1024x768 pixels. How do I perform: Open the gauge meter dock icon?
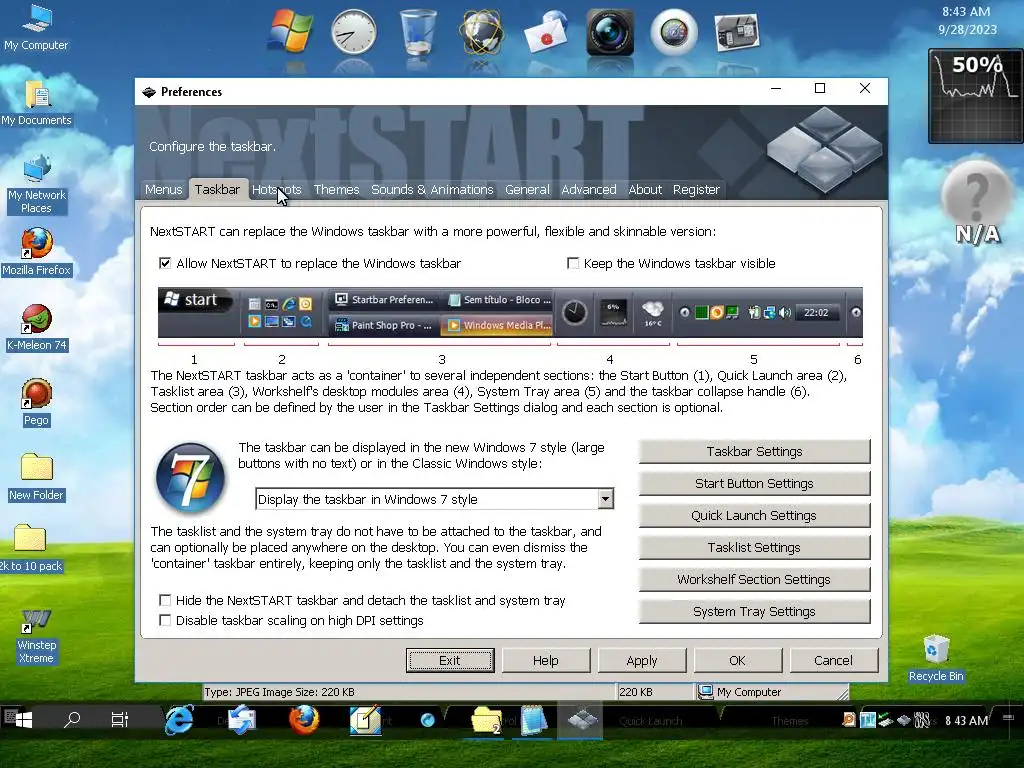(674, 32)
